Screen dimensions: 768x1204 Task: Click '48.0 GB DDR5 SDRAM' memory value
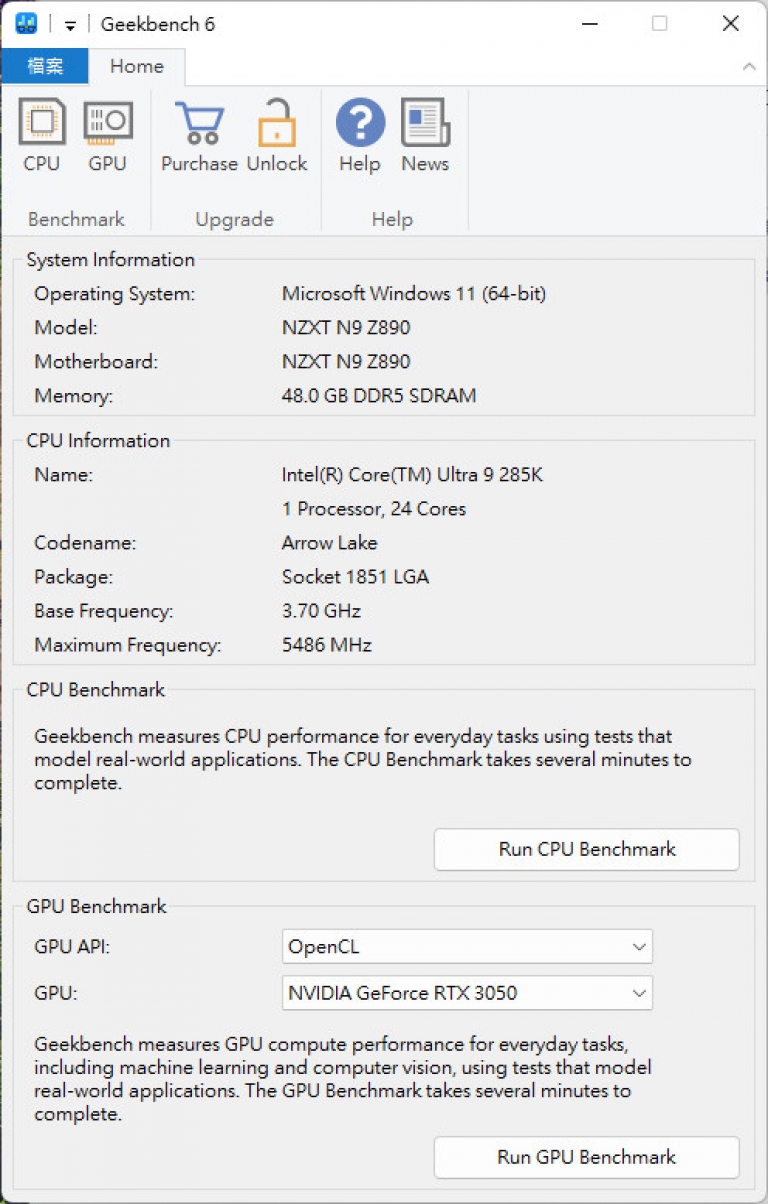coord(379,395)
